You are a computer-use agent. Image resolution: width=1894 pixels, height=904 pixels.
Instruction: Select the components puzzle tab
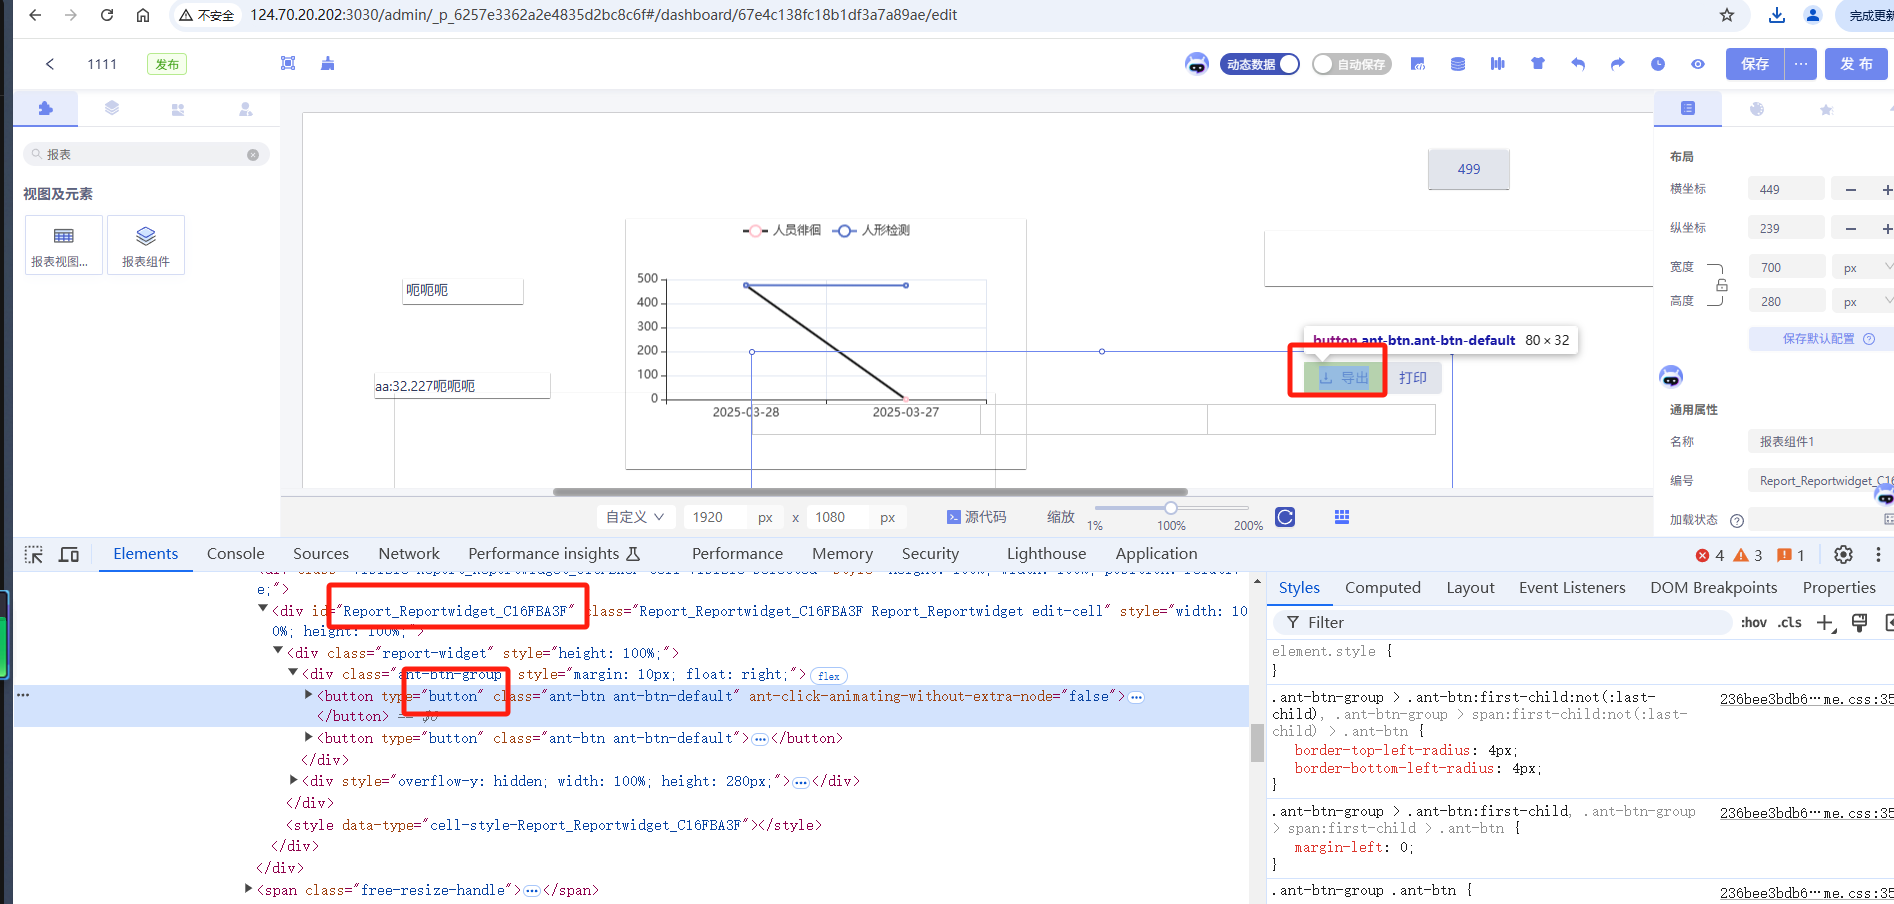coord(45,109)
